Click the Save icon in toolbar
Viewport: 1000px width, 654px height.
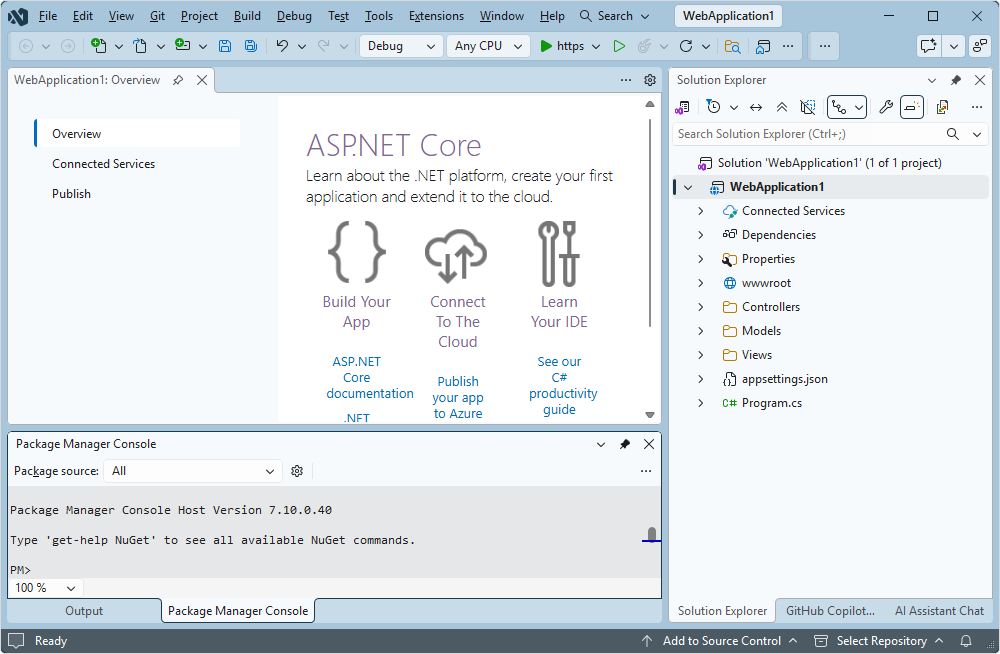(224, 45)
